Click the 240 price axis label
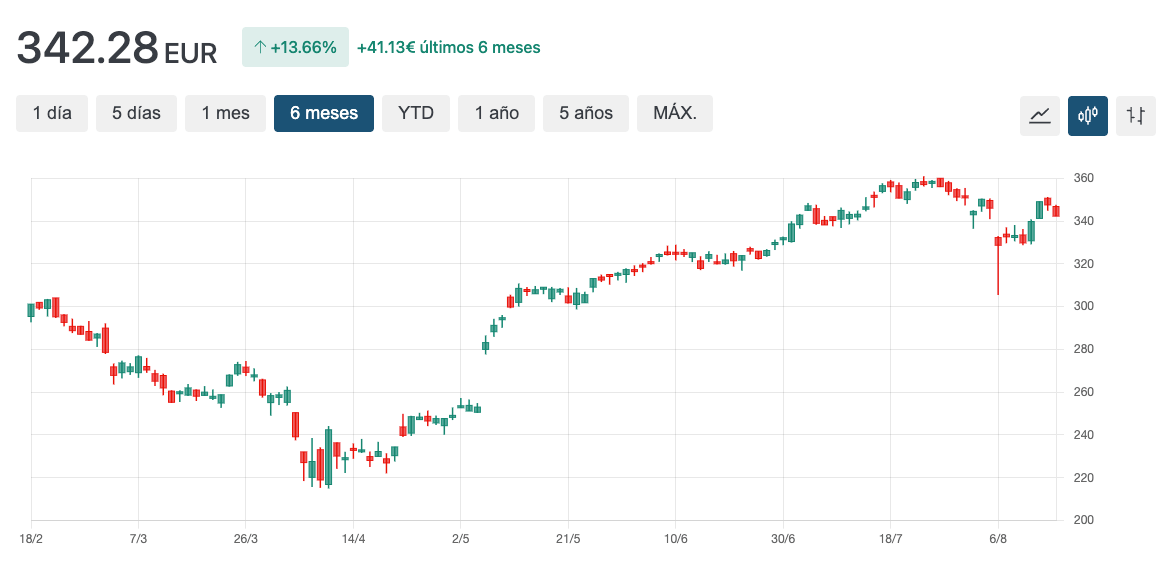The width and height of the screenshot is (1165, 567). point(1083,435)
